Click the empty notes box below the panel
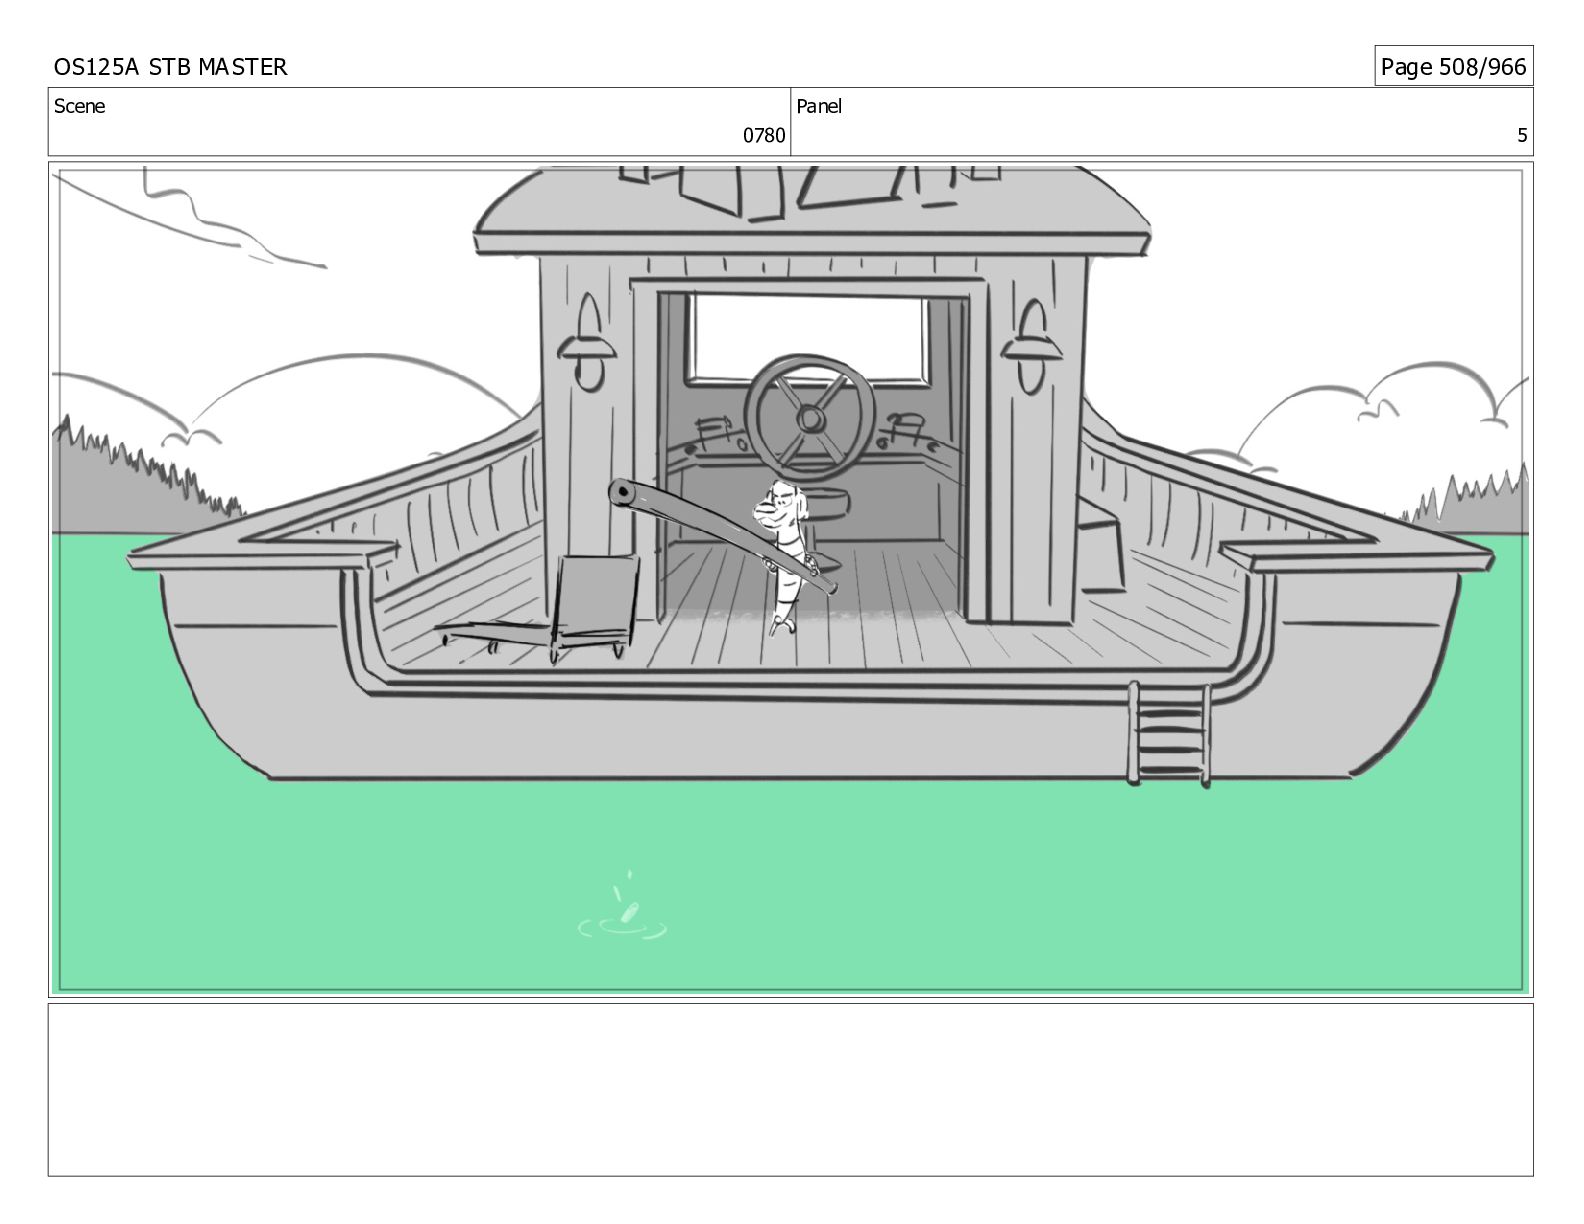This screenshot has width=1584, height=1224. [791, 1090]
